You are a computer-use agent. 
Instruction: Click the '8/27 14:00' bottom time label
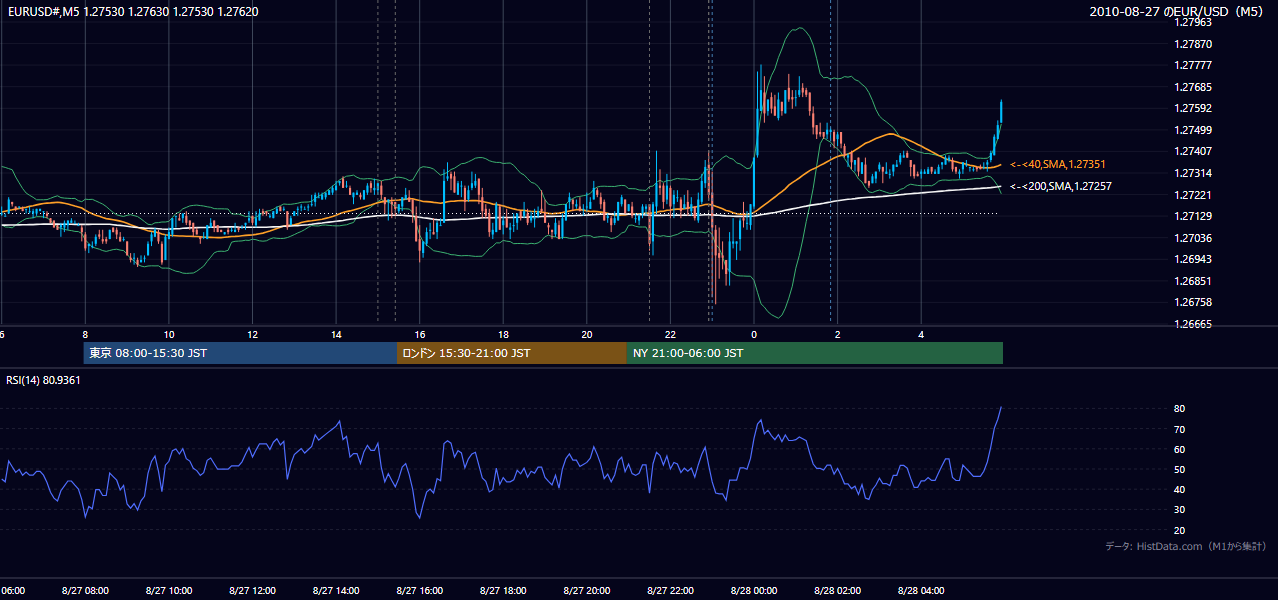click(336, 590)
